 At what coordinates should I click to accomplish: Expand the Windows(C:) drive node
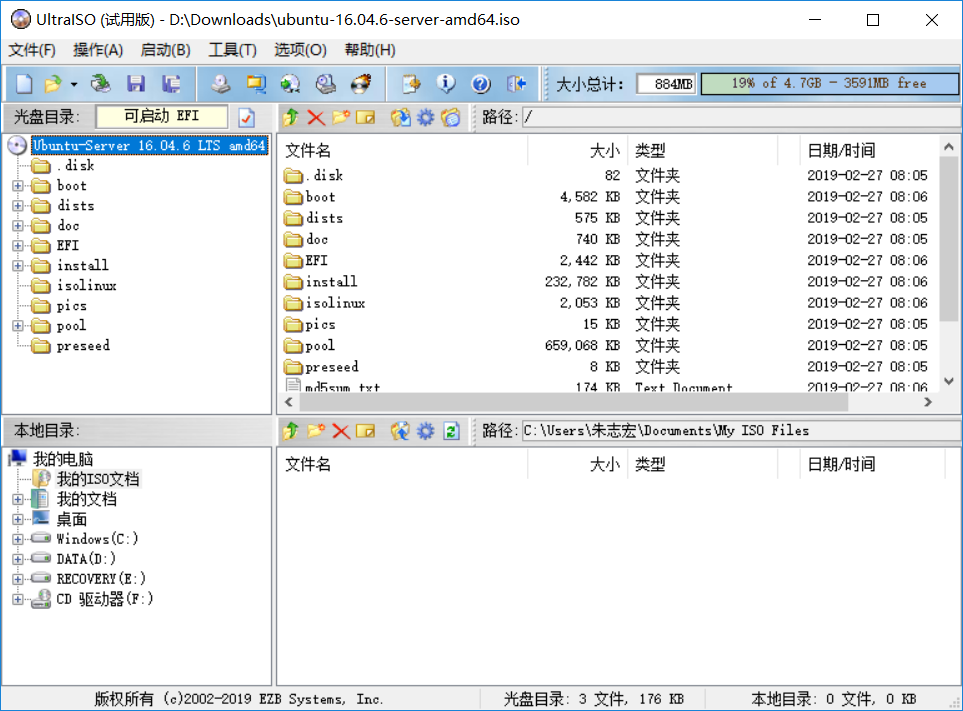[x=18, y=539]
